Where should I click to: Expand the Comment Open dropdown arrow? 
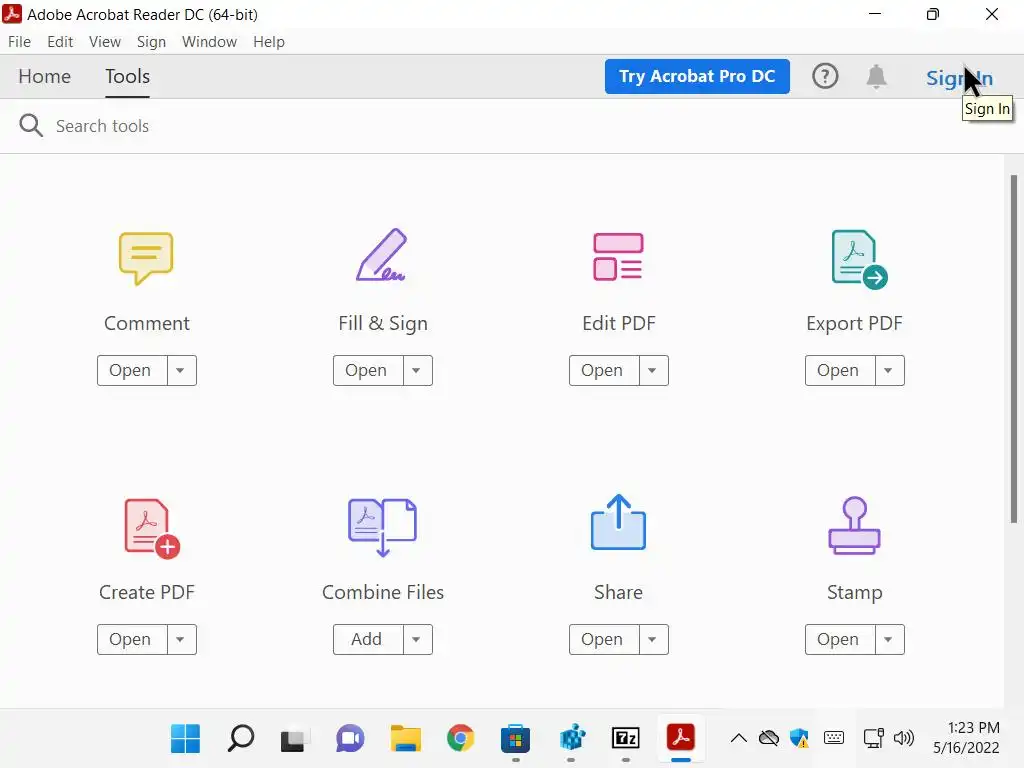pos(181,370)
